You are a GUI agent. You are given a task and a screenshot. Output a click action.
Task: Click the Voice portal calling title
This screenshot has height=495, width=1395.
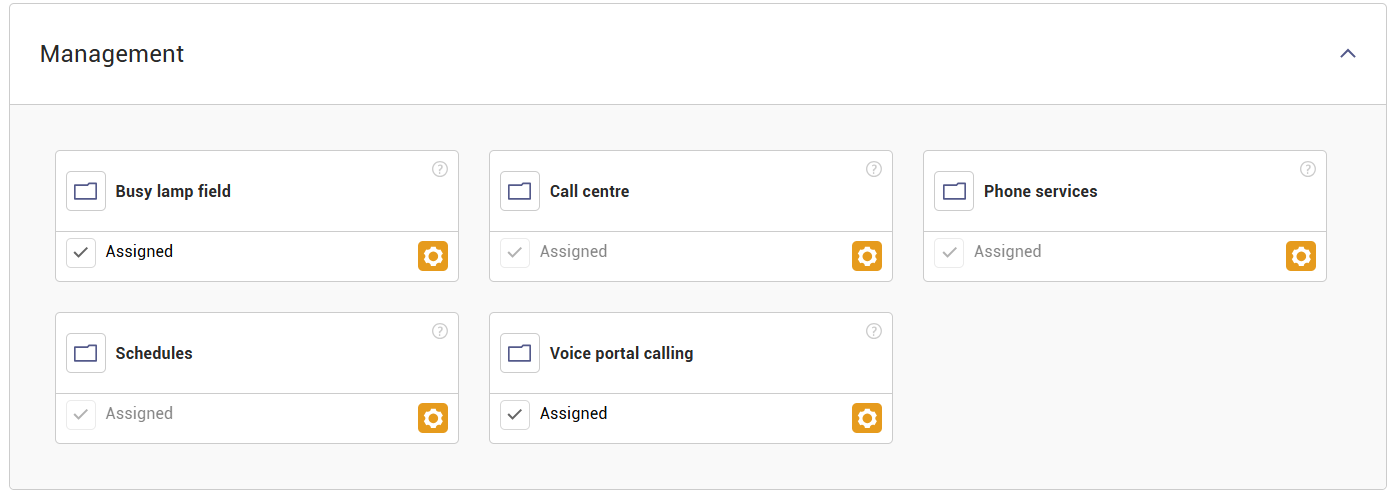tap(621, 353)
